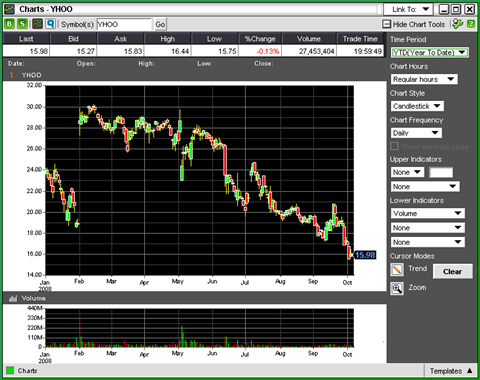Click the High column header
Image resolution: width=480 pixels, height=380 pixels.
(168, 39)
